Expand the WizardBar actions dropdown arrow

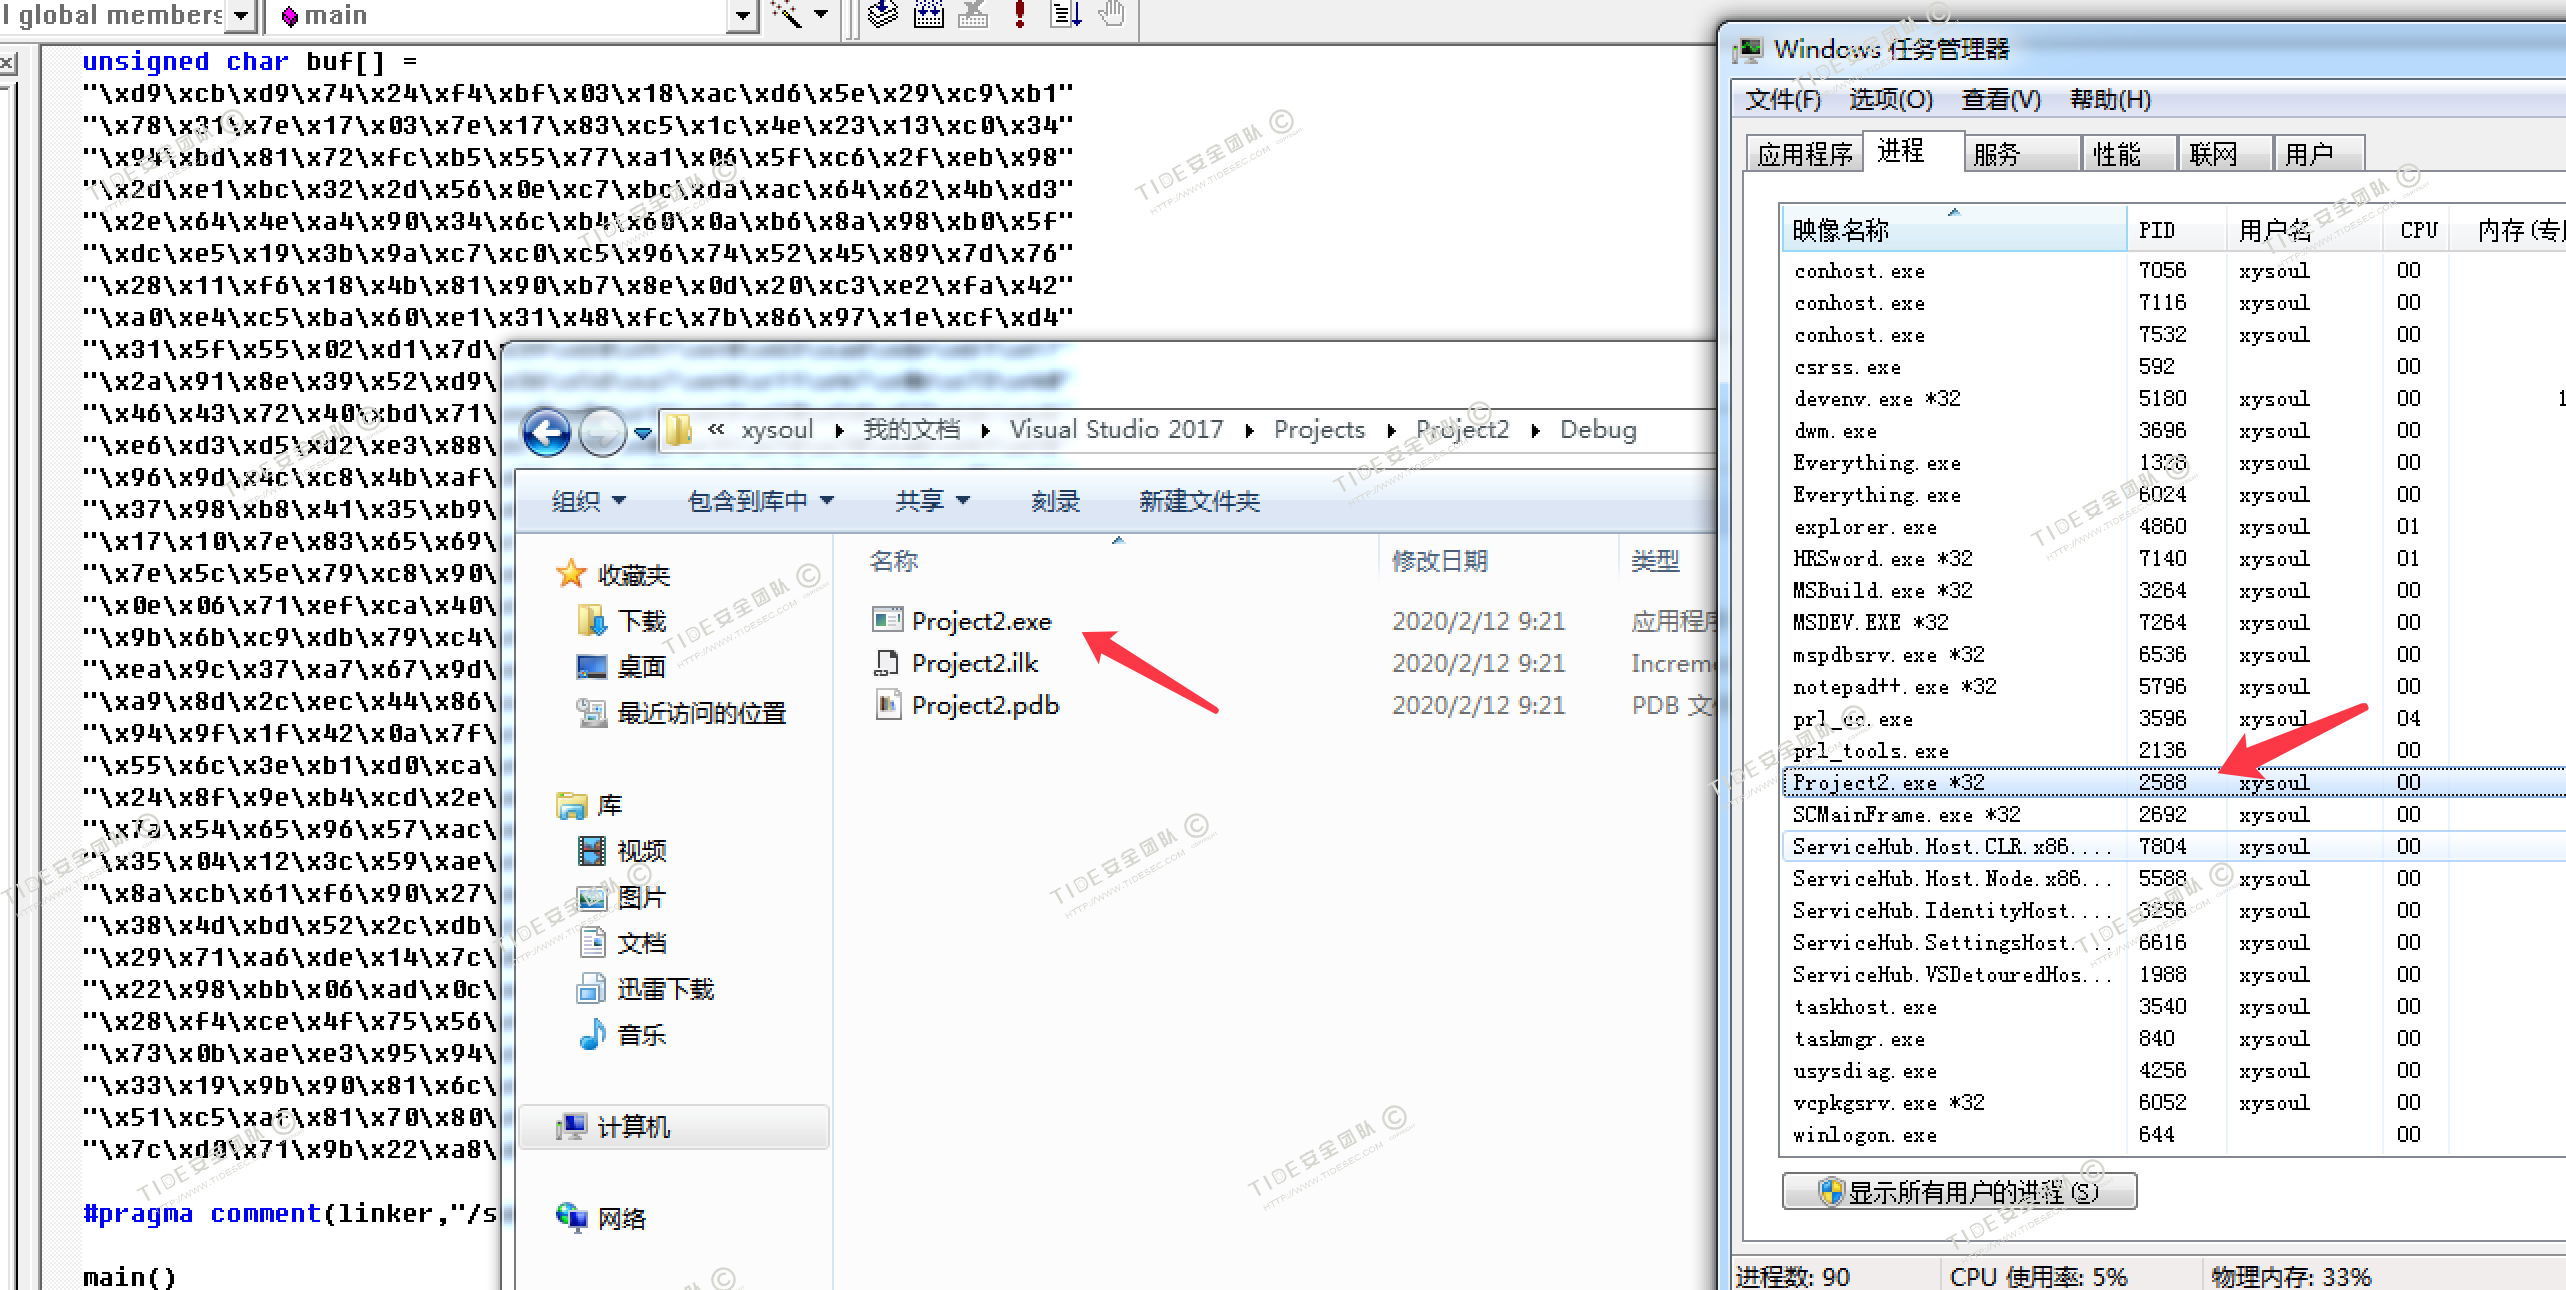pos(821,14)
